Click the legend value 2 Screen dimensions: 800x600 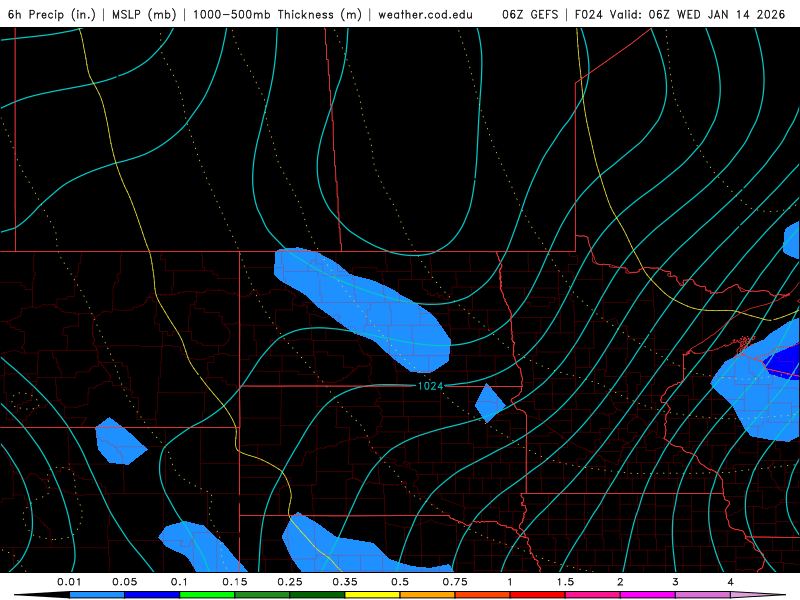pos(620,582)
